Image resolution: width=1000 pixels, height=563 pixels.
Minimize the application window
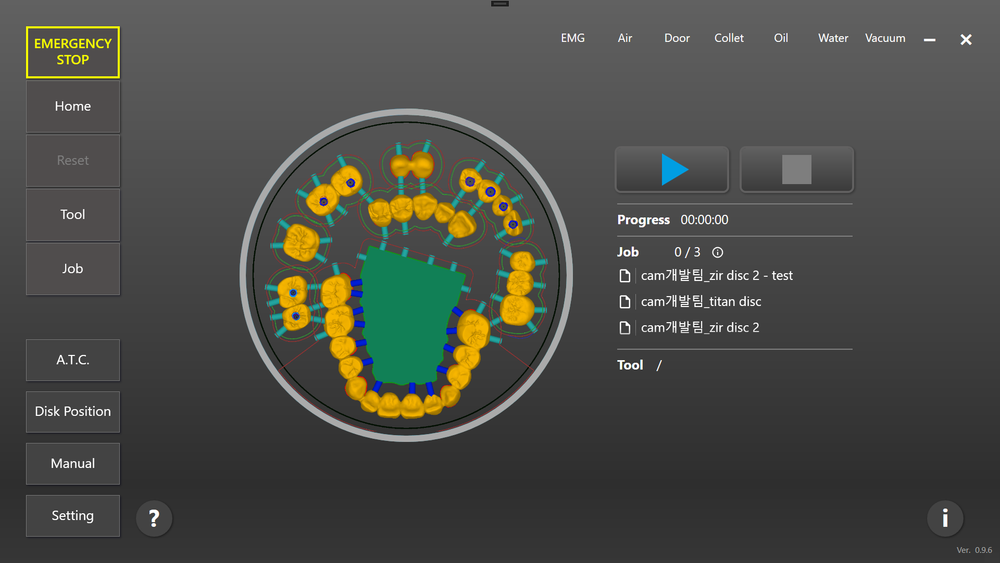pos(930,40)
